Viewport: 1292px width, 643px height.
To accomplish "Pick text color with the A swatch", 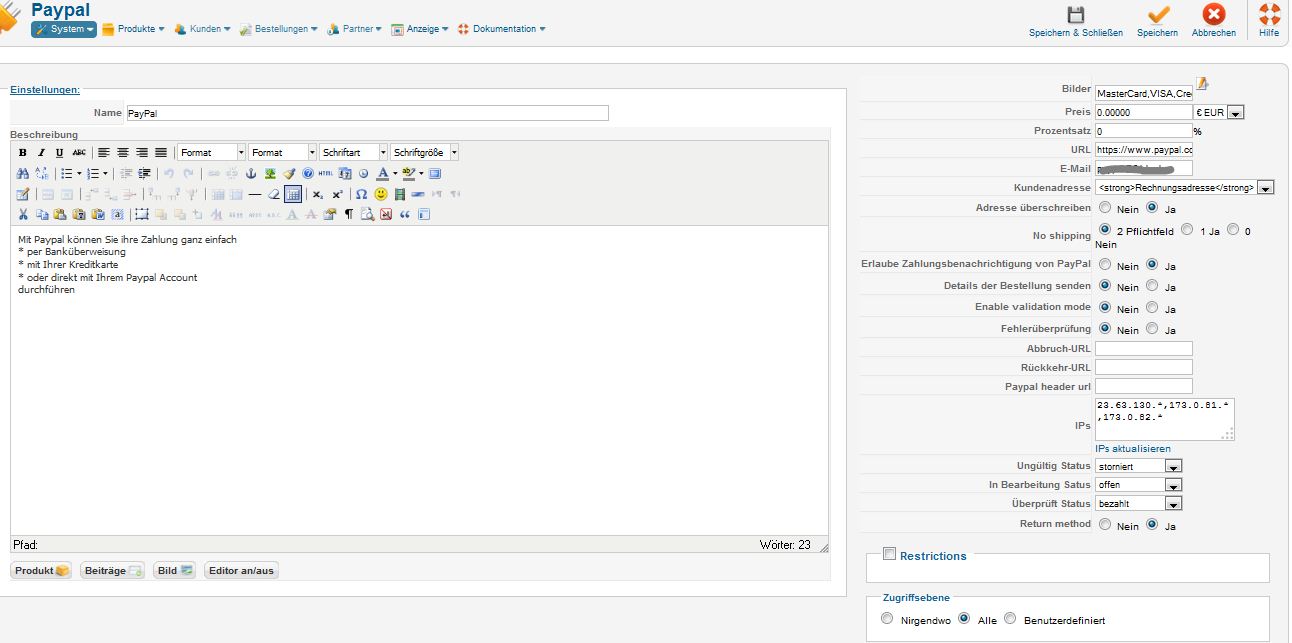I will (381, 174).
